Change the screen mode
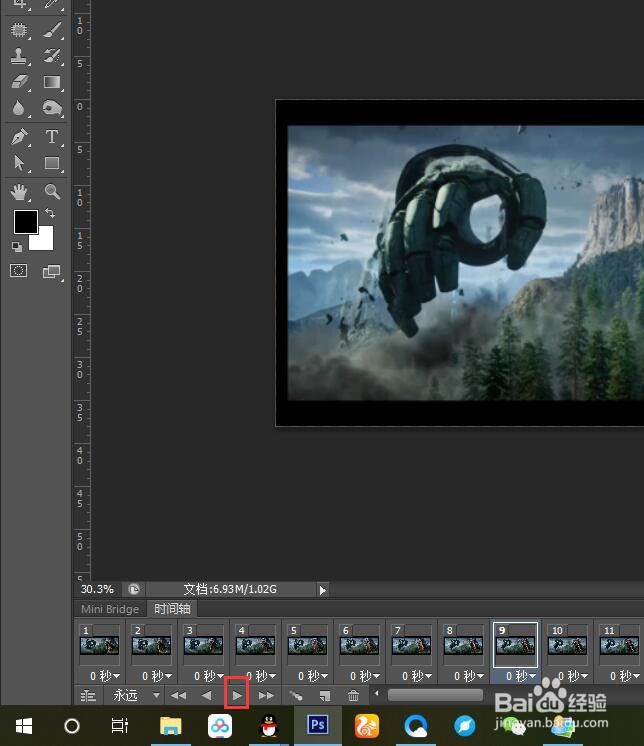This screenshot has height=746, width=644. (x=52, y=271)
